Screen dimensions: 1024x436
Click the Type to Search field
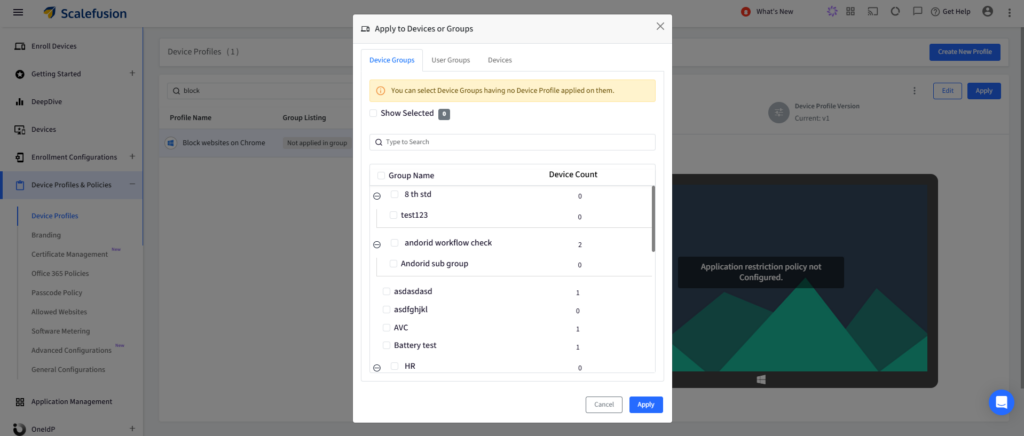coord(513,142)
